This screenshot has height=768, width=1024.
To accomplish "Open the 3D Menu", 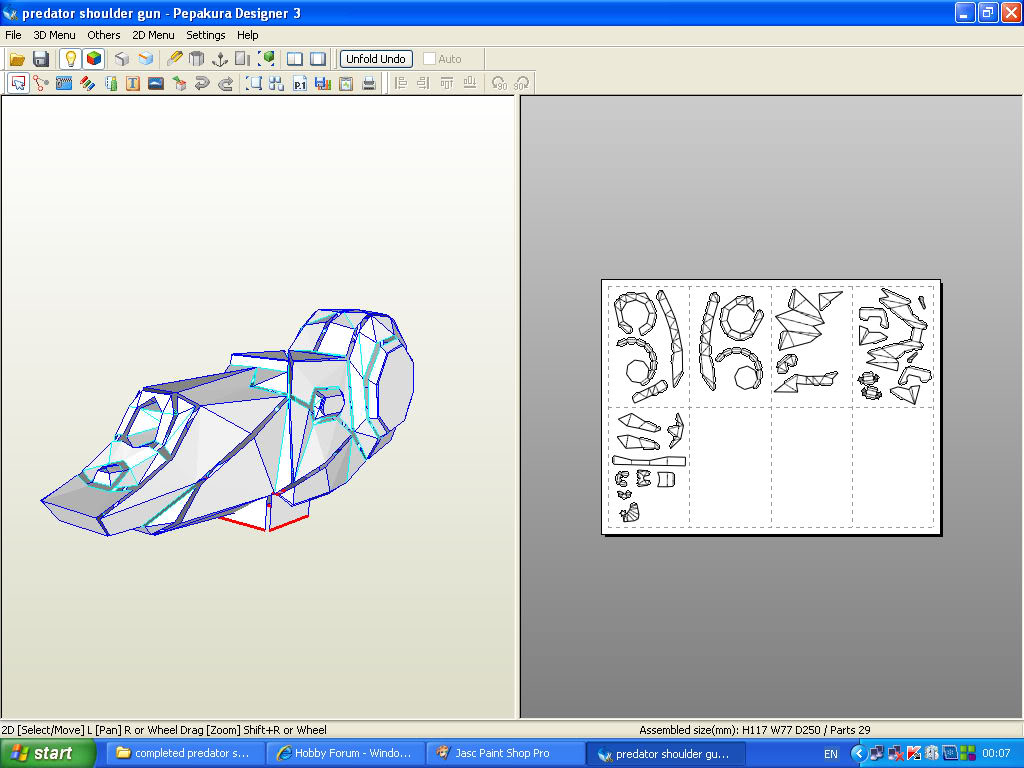I will tap(54, 35).
